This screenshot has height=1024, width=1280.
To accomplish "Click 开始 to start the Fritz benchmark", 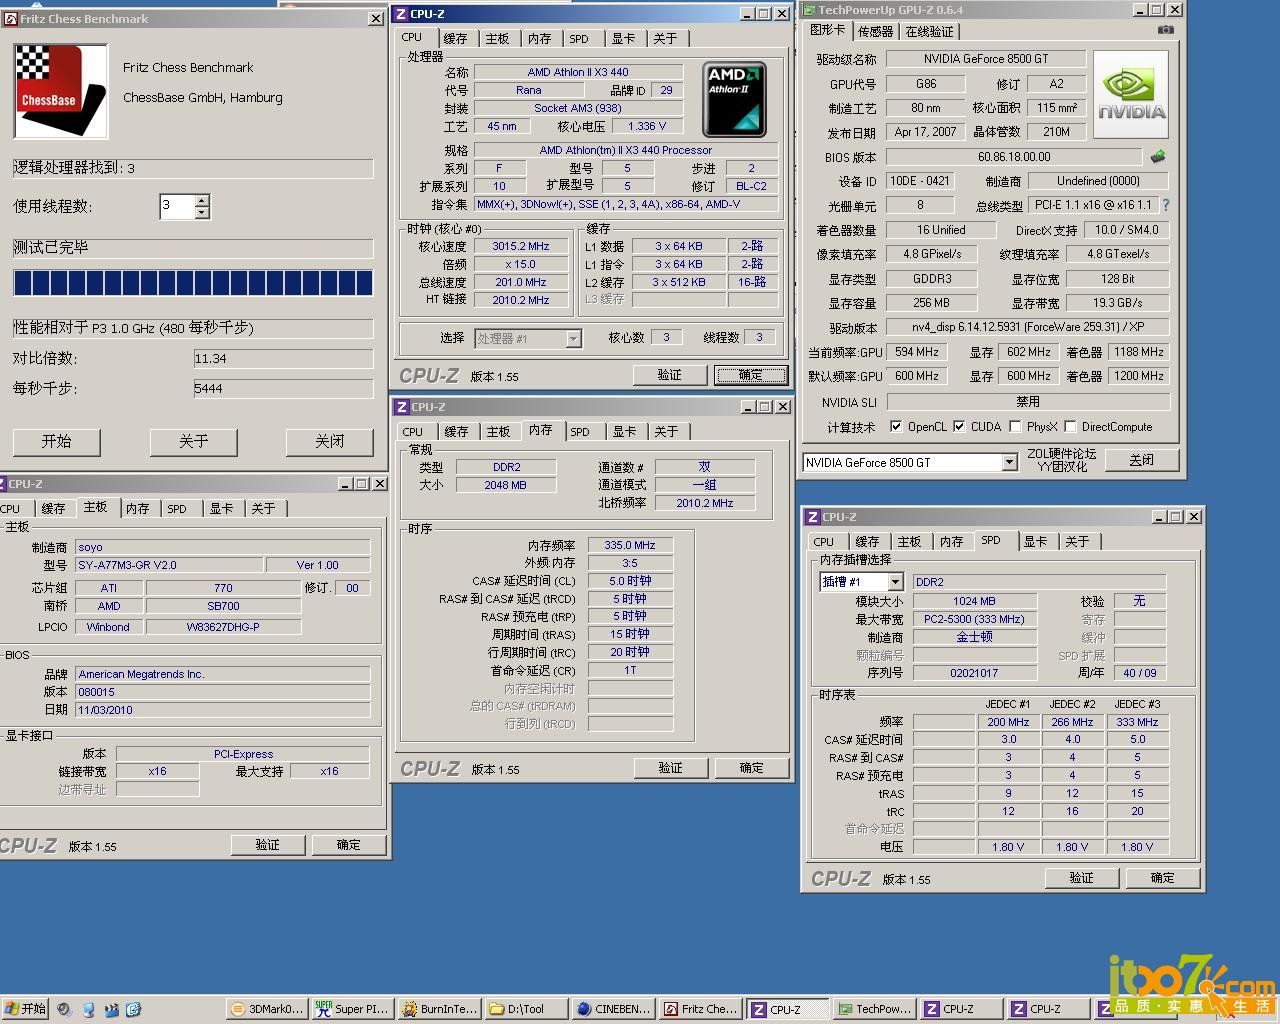I will pyautogui.click(x=57, y=442).
